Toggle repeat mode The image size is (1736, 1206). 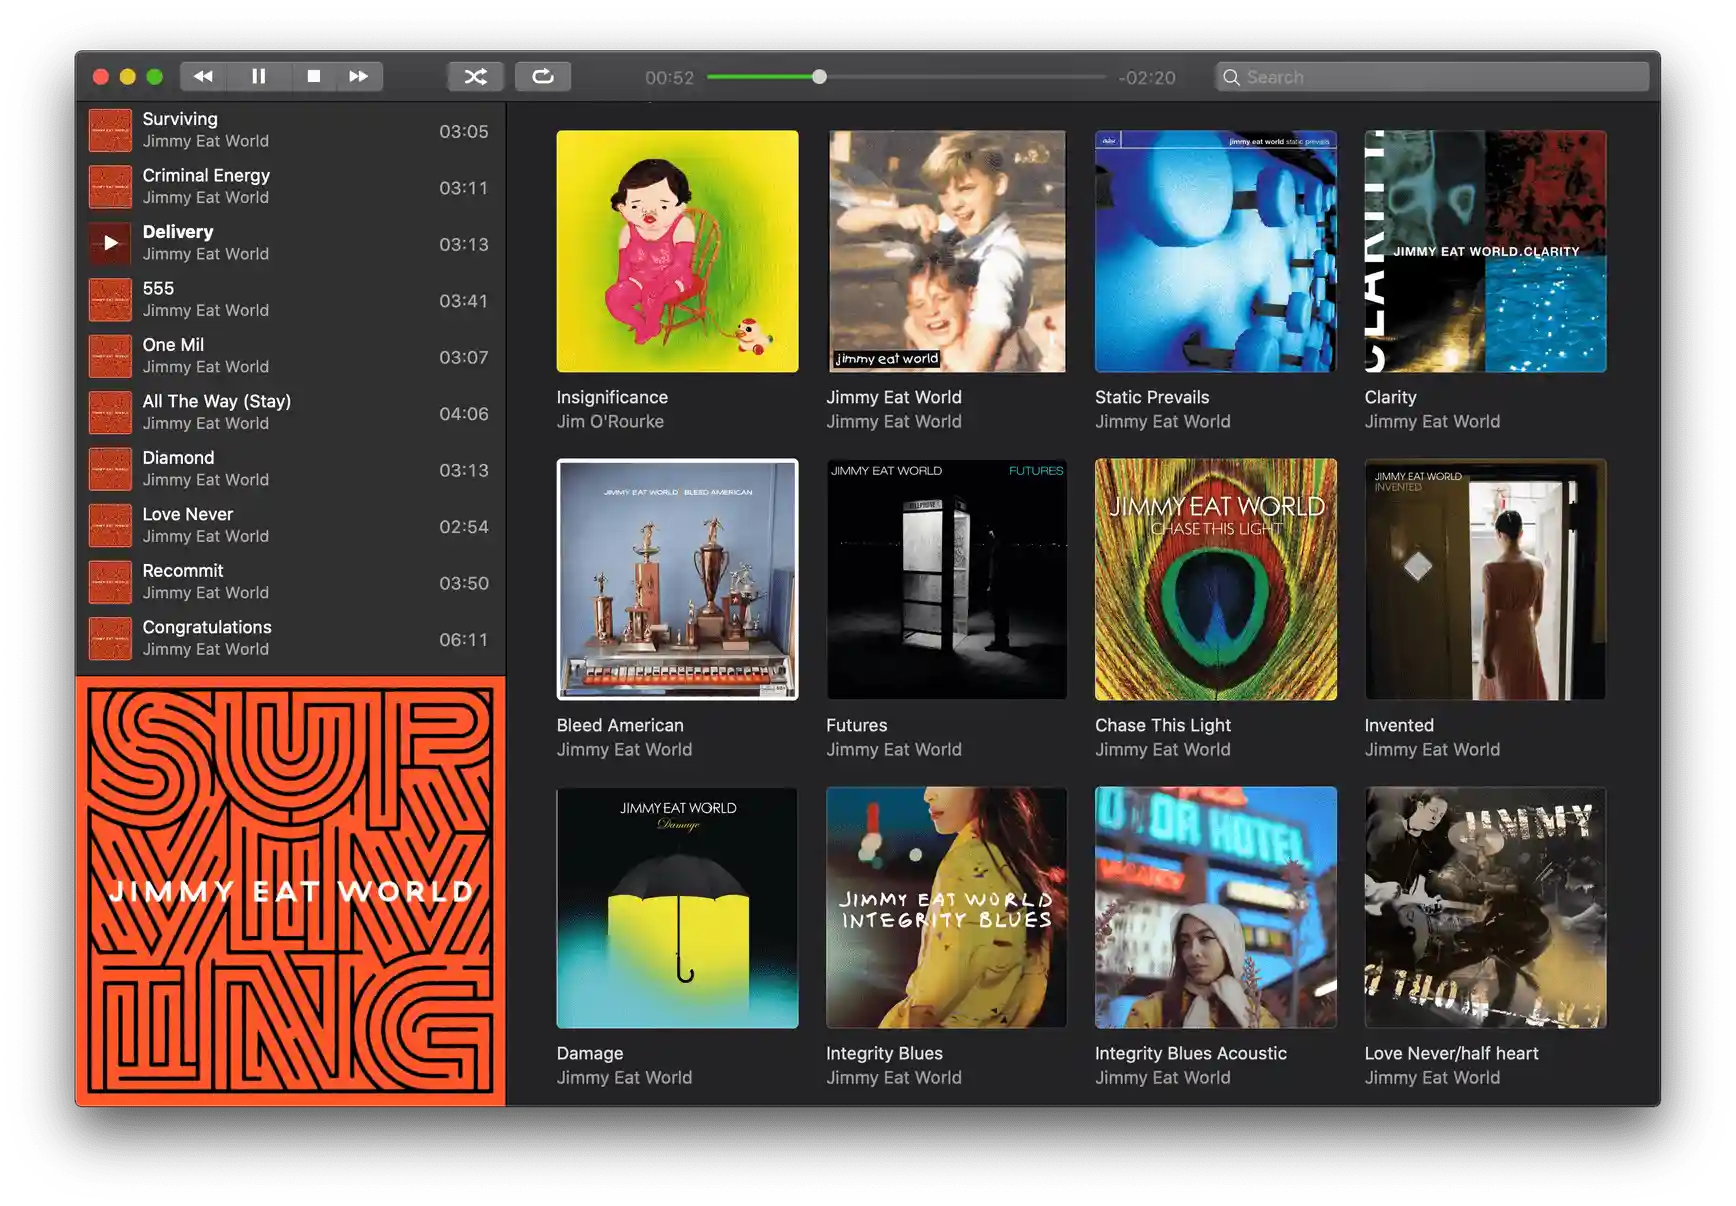pyautogui.click(x=543, y=76)
